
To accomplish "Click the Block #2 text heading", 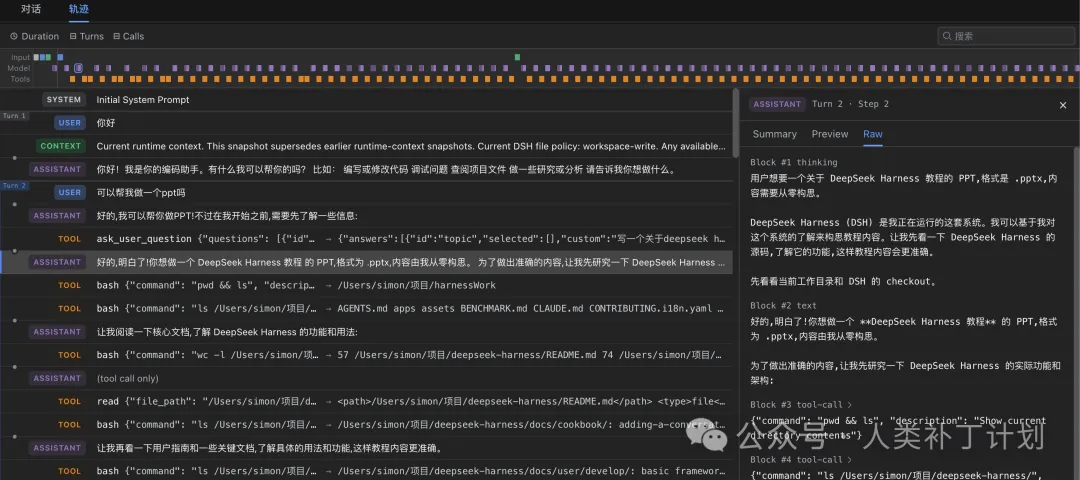I will coord(783,305).
